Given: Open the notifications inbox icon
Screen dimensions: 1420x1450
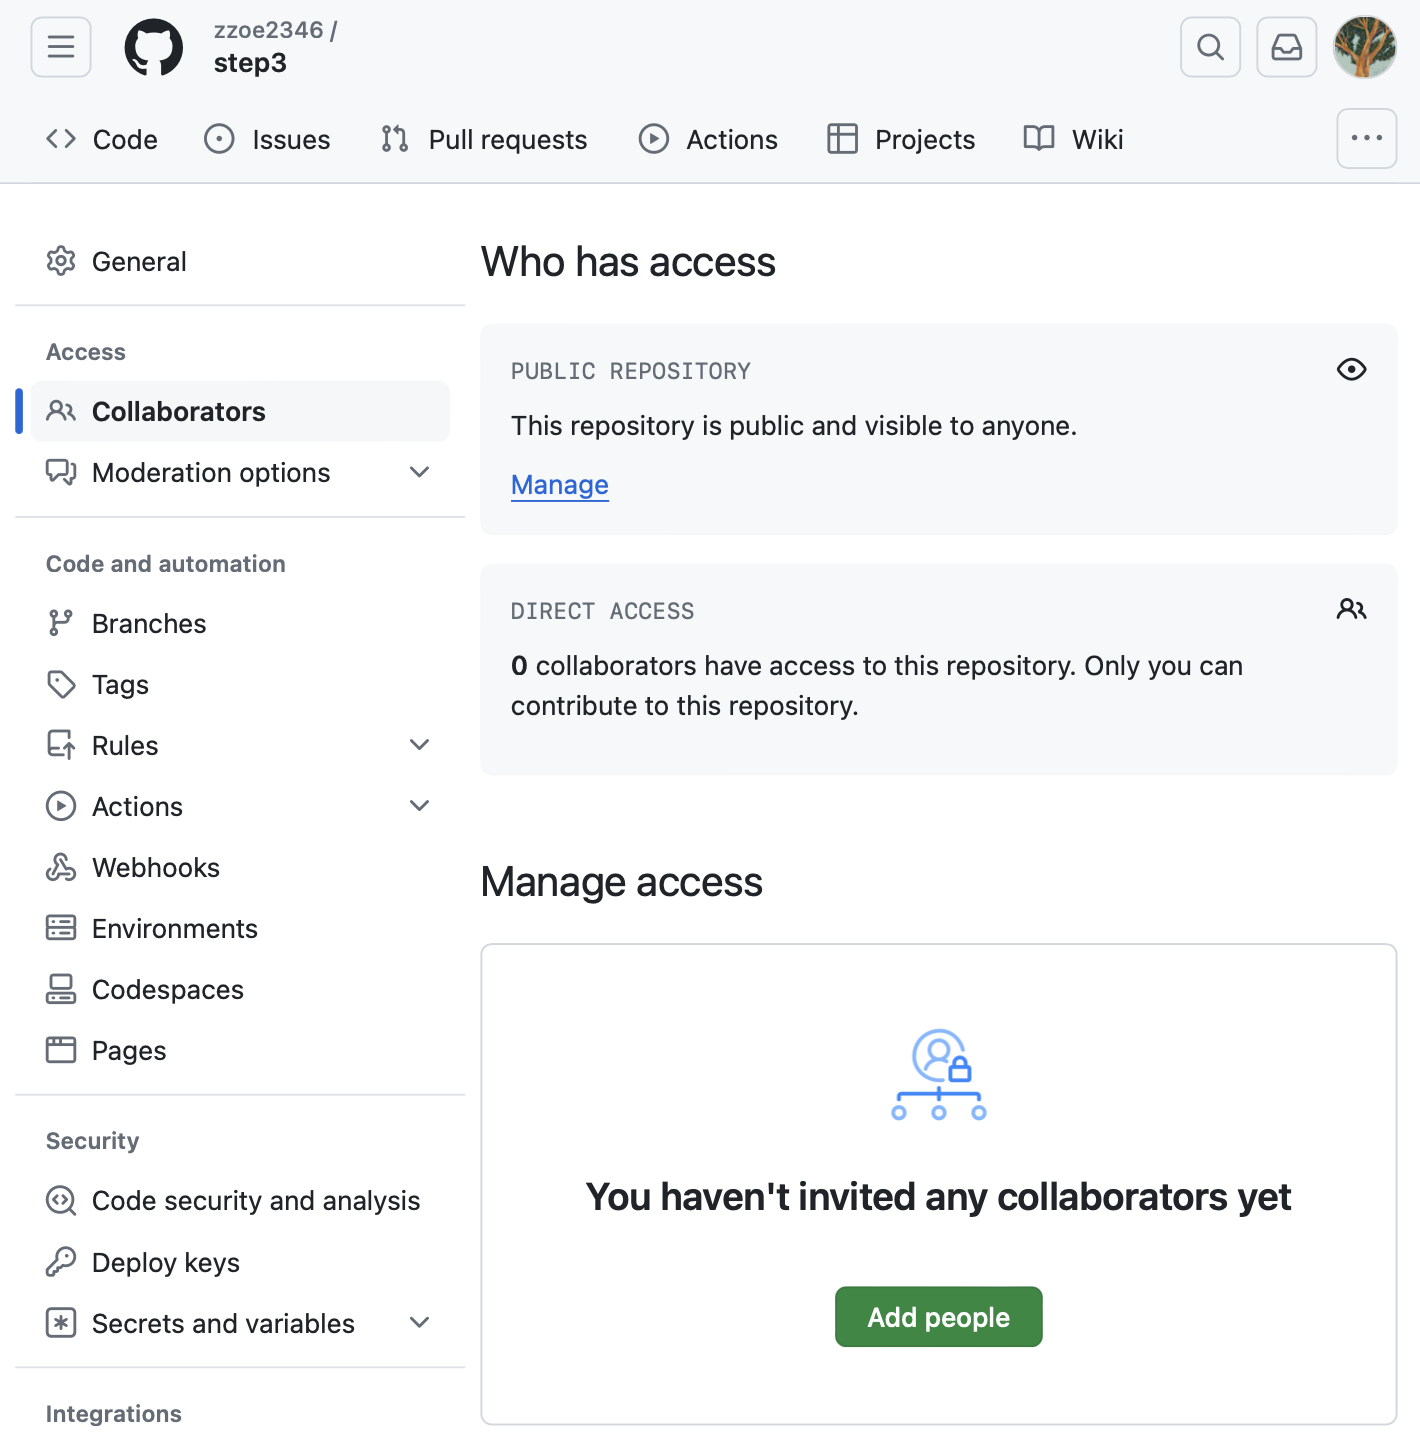Looking at the screenshot, I should point(1286,47).
